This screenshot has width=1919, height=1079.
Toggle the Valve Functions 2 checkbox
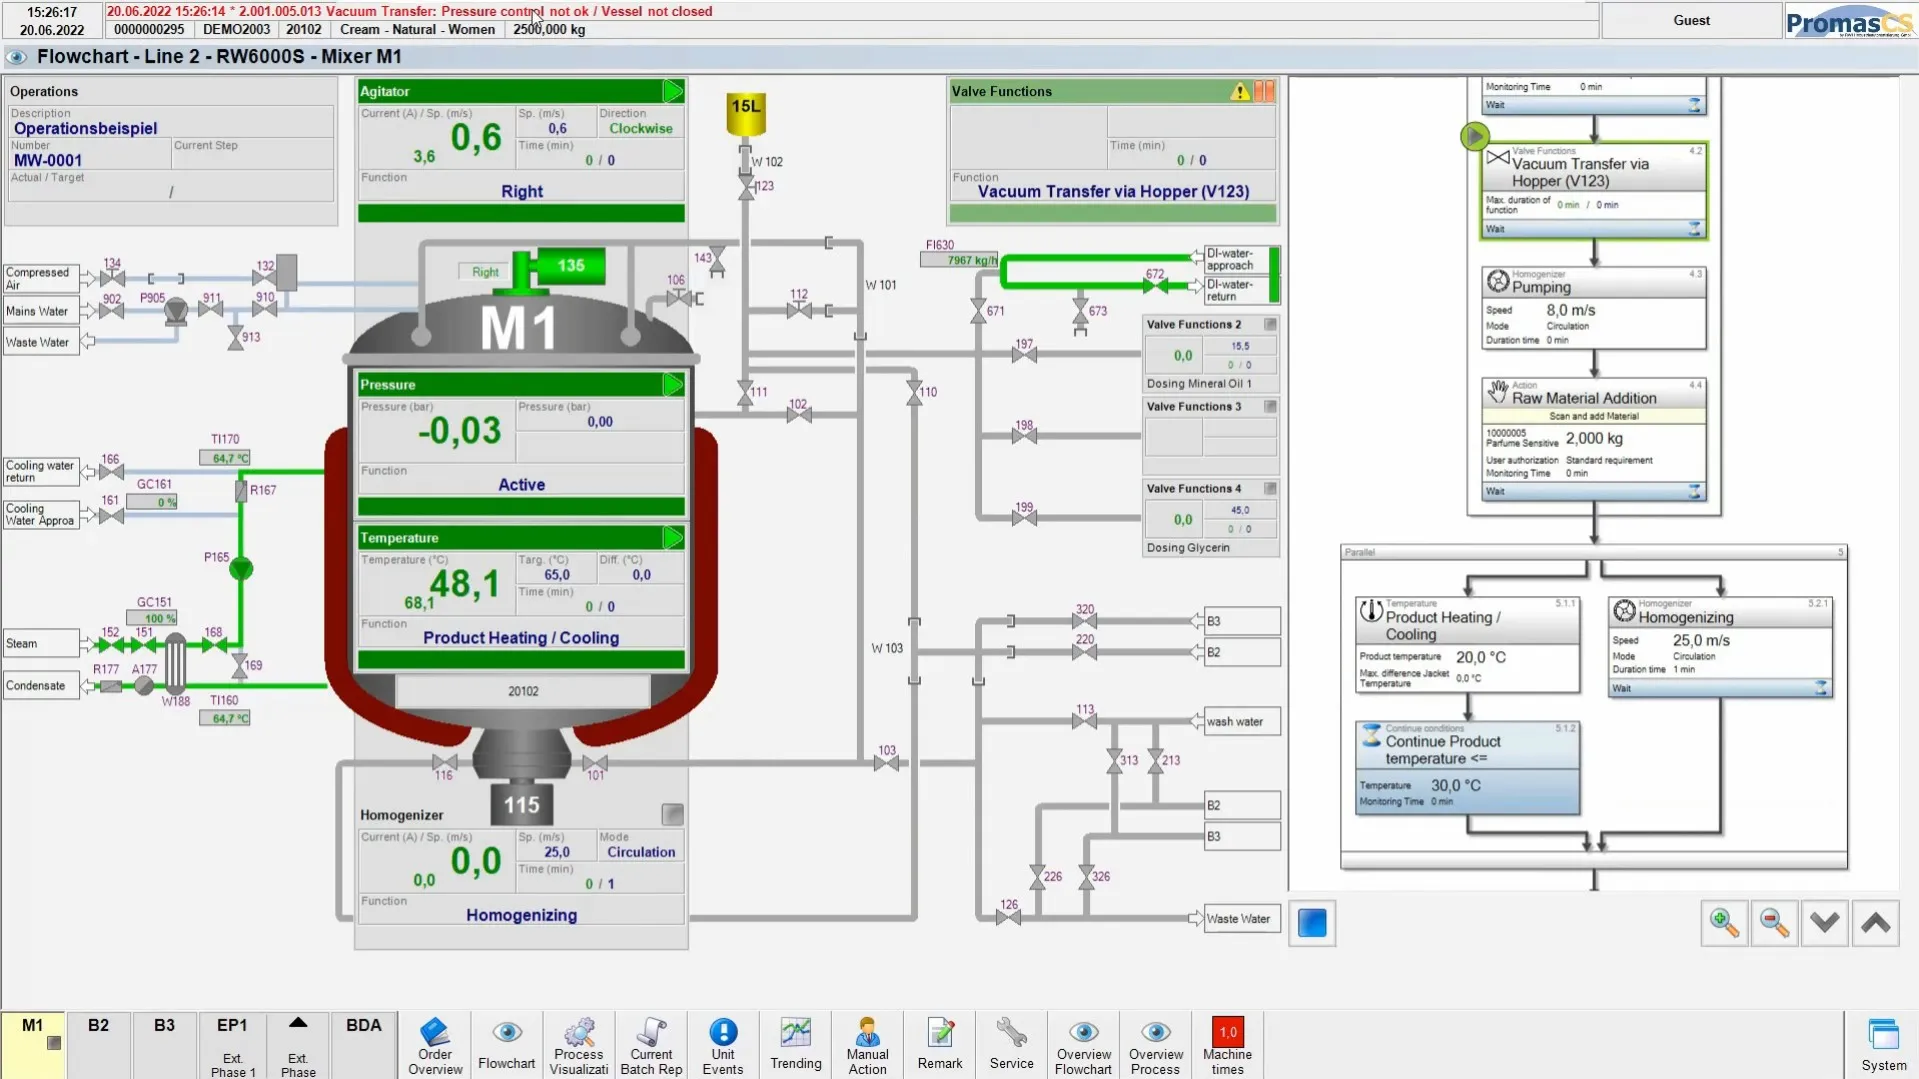coord(1270,325)
